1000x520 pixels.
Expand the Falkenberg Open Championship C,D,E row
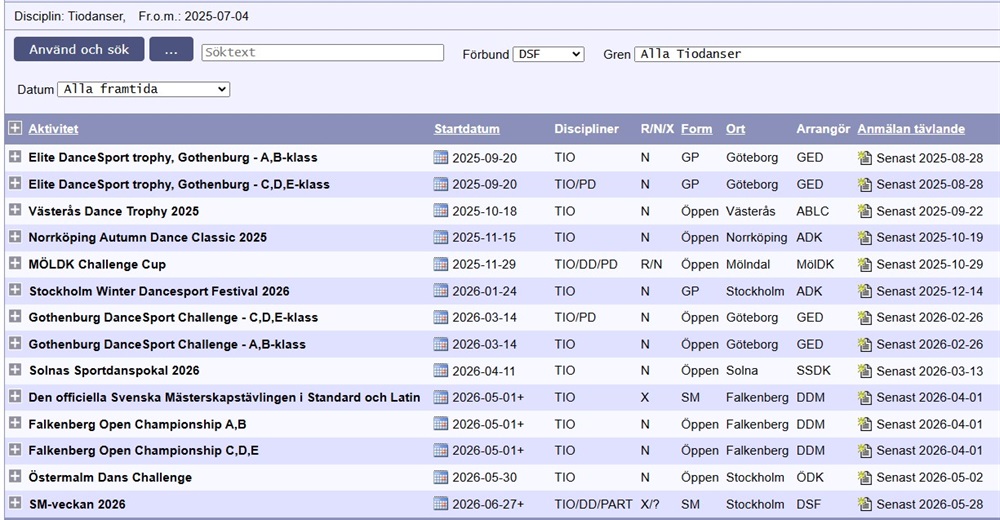15,450
